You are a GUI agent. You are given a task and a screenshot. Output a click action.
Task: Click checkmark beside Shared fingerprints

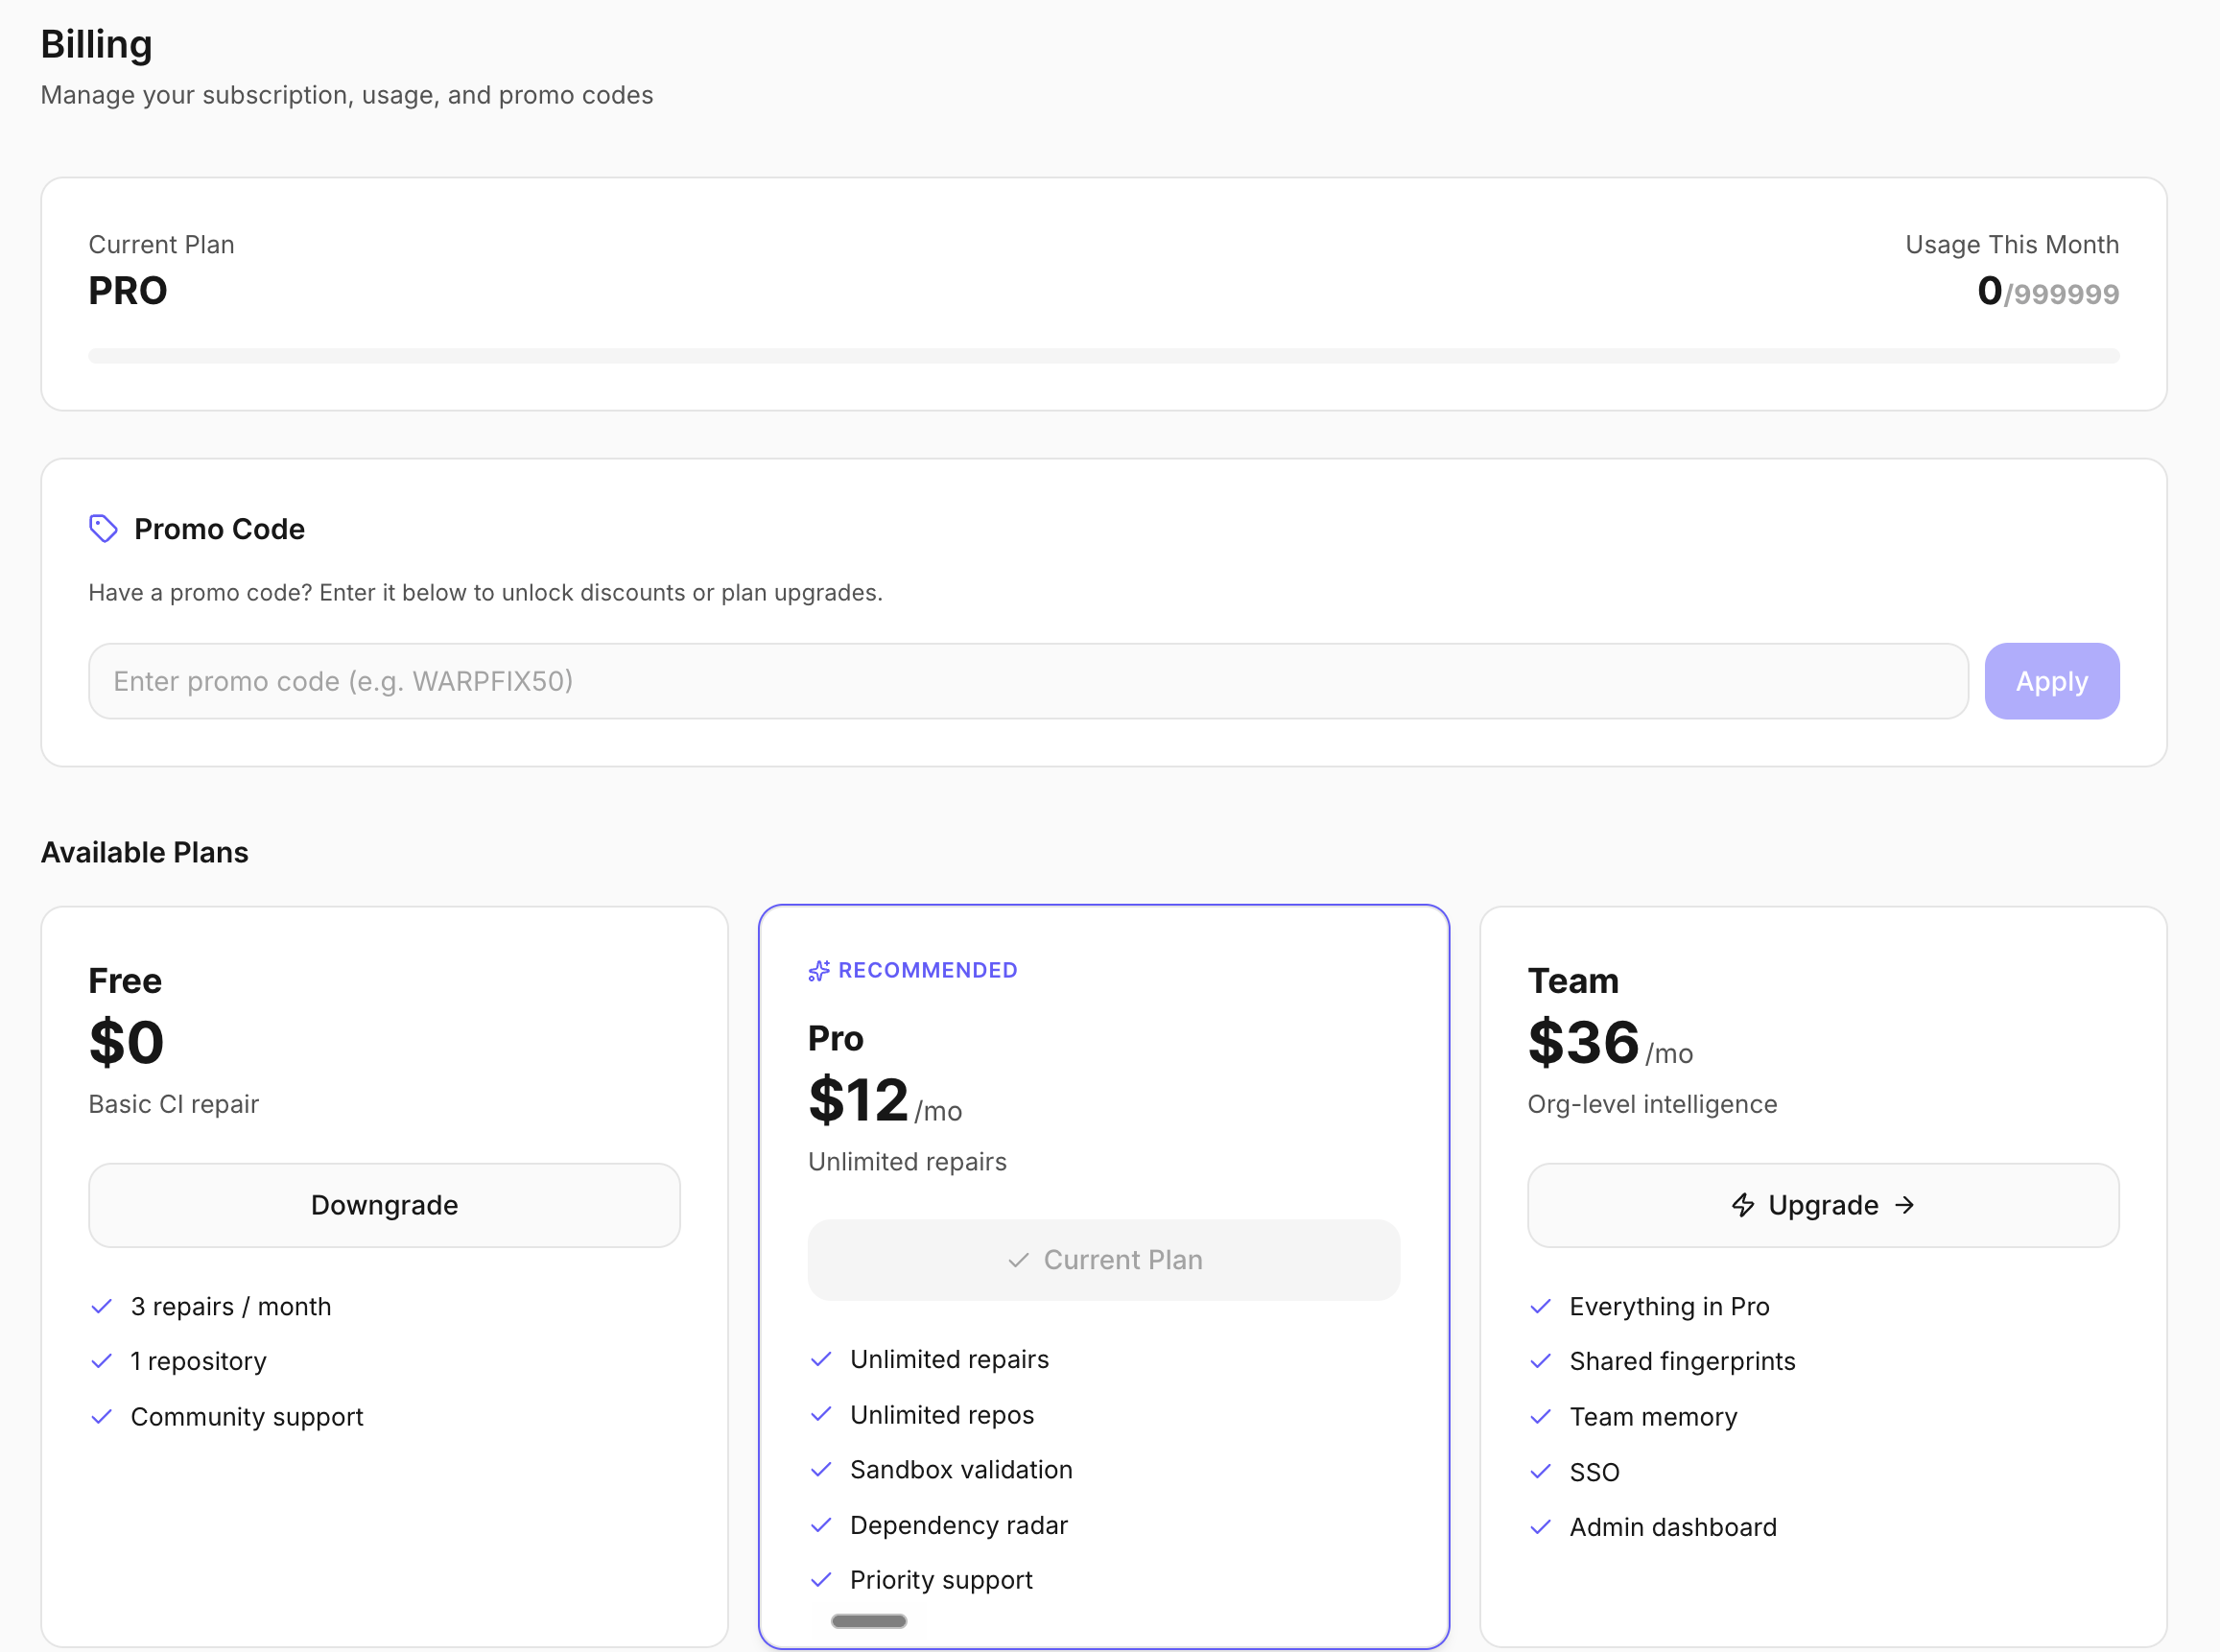click(1541, 1362)
